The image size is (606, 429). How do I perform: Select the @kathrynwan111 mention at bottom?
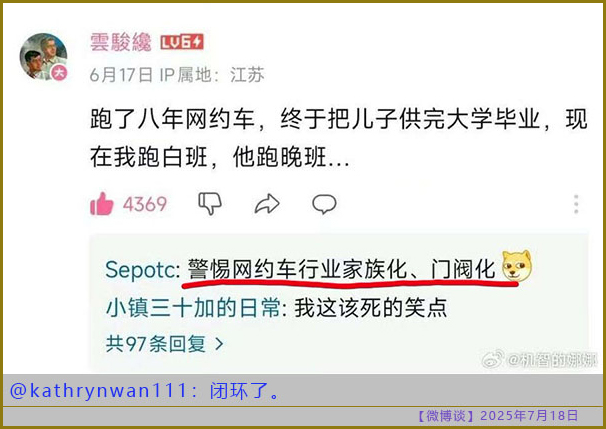(100, 391)
